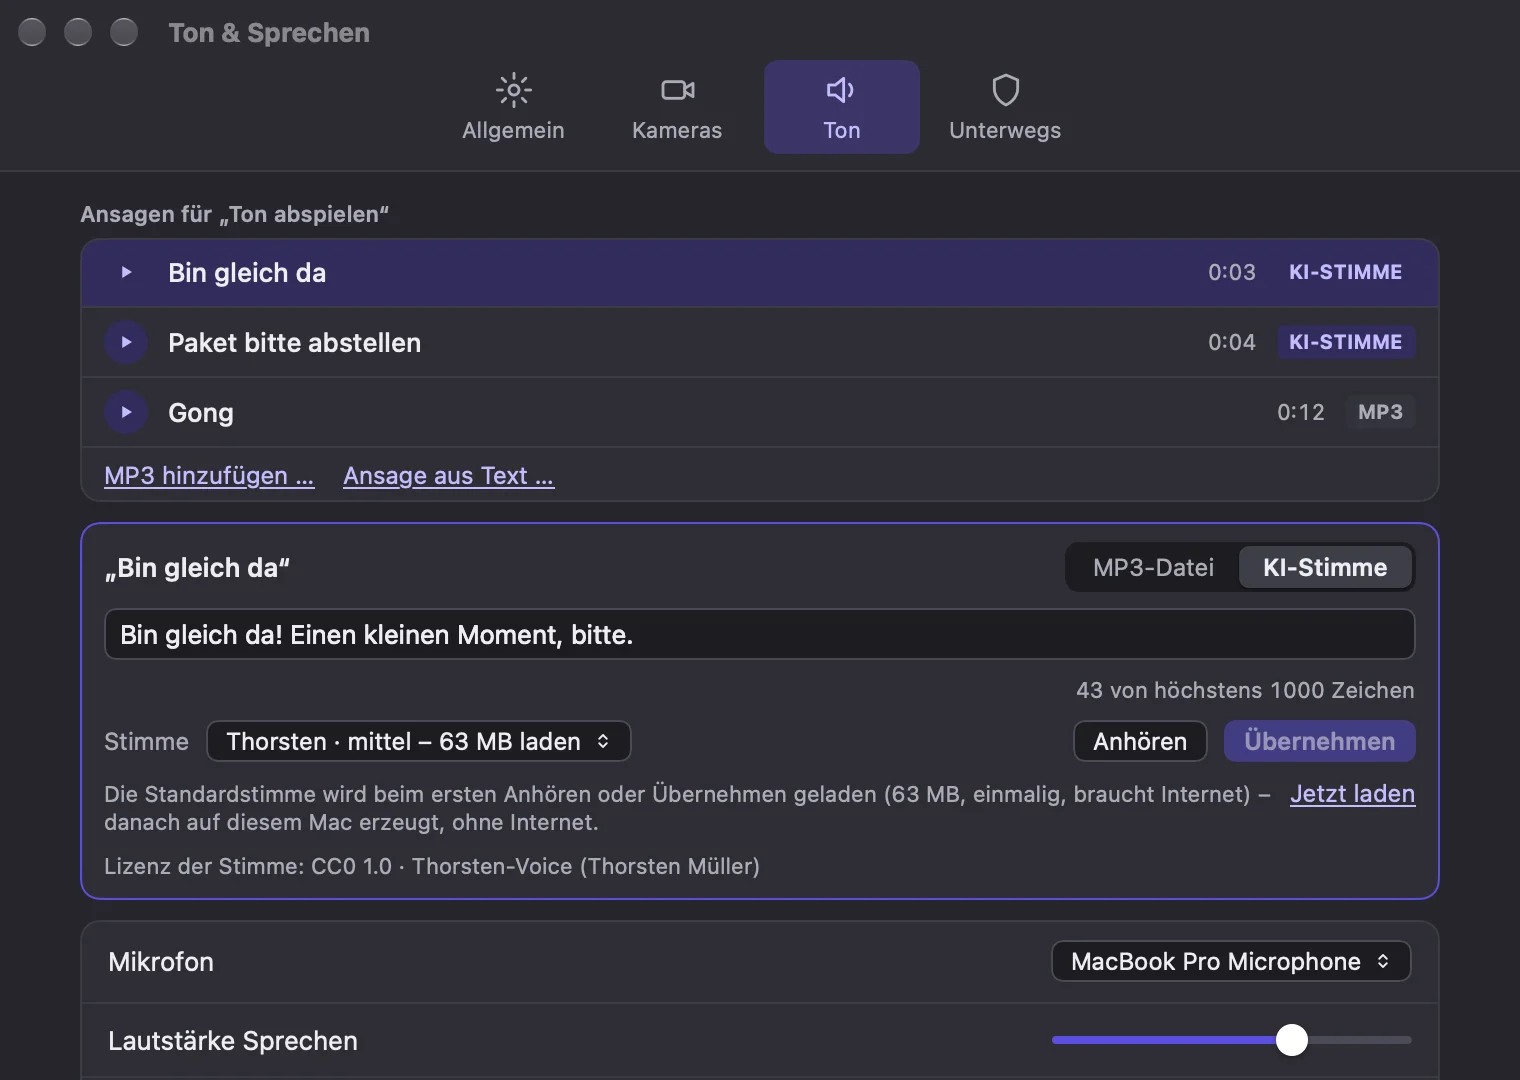Click the Allgemein sun-gear icon

click(x=513, y=90)
